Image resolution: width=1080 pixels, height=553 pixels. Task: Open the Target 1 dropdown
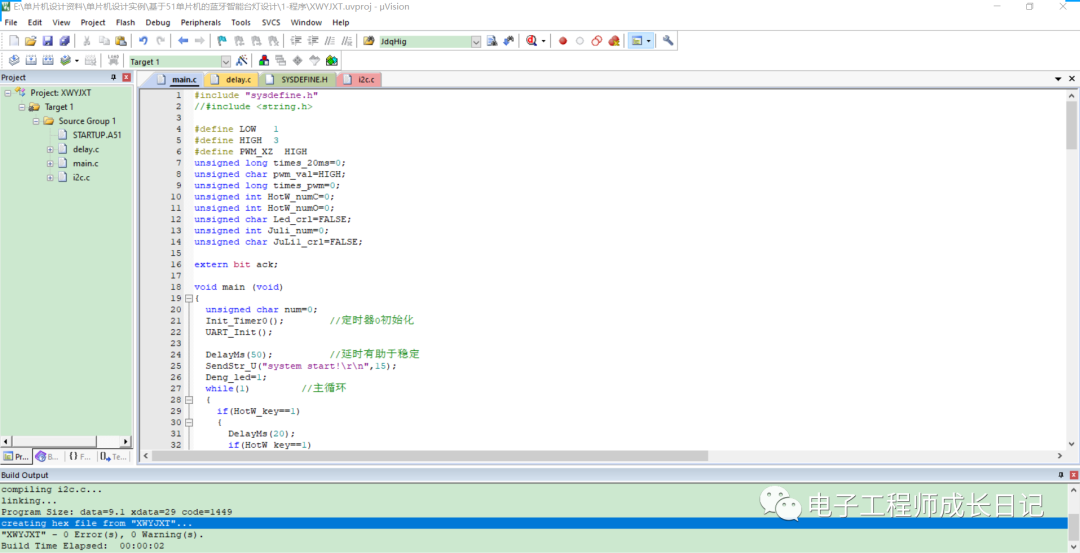point(225,61)
